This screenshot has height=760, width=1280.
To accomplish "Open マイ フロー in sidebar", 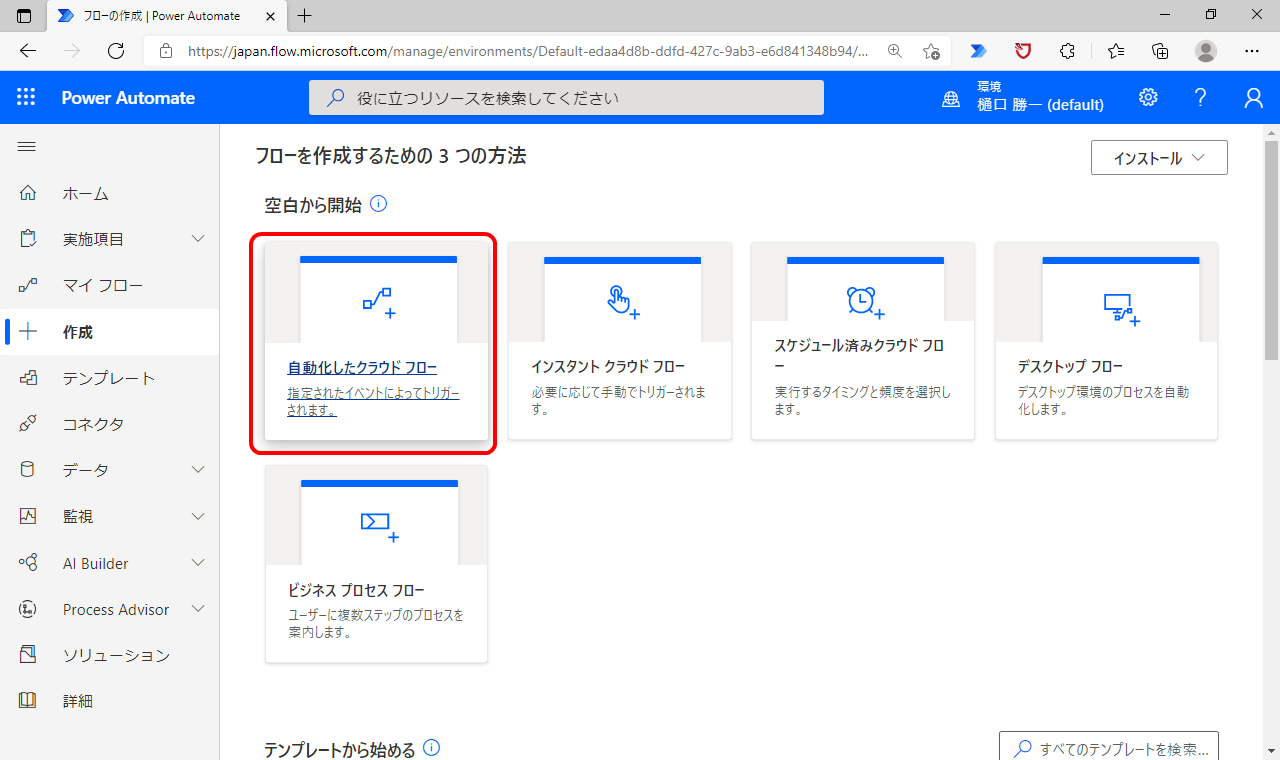I will coord(103,285).
